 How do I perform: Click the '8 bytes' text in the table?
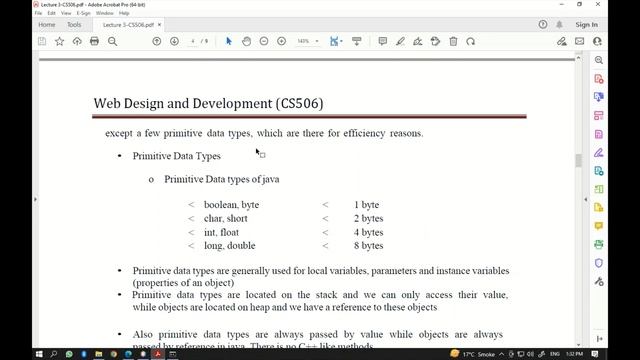(x=369, y=246)
